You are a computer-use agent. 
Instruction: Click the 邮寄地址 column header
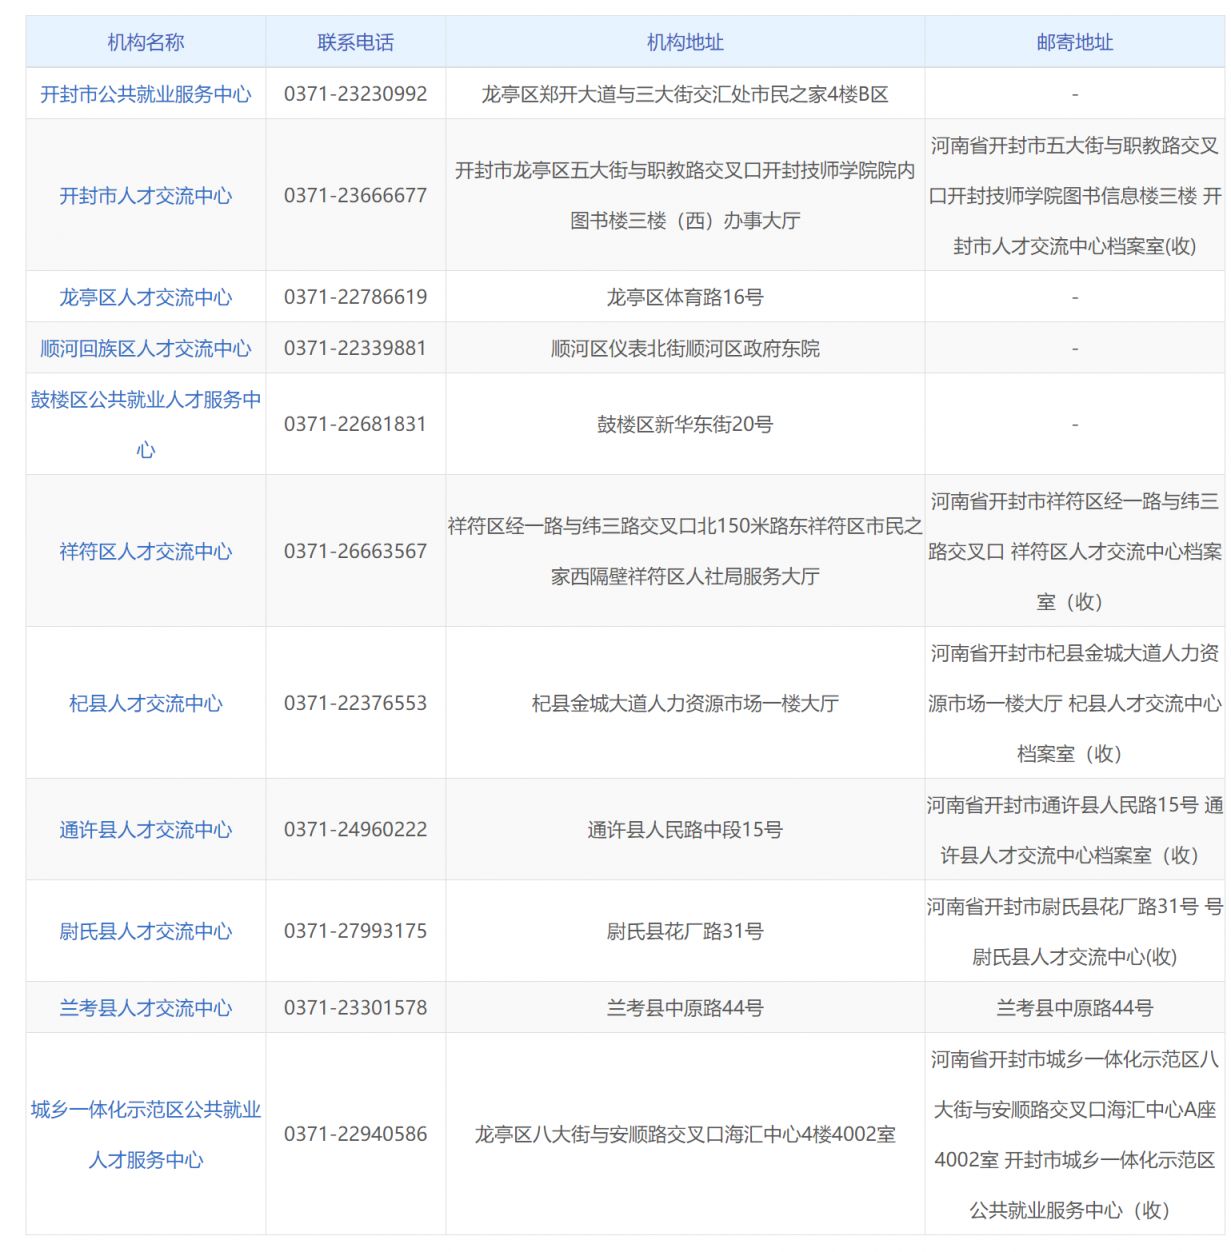pos(1075,42)
